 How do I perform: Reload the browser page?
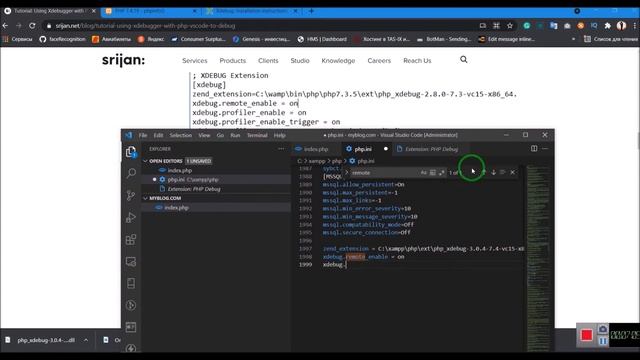pos(32,25)
